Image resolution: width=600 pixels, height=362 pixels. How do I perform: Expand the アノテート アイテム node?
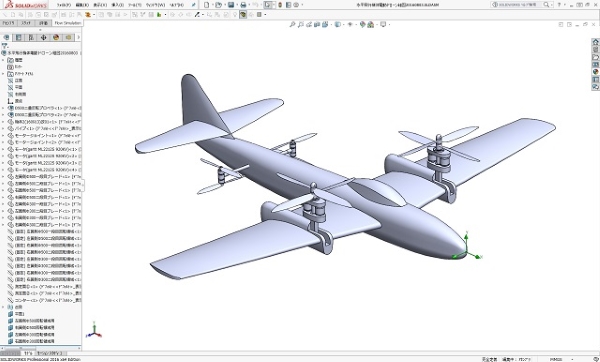pyautogui.click(x=3, y=73)
